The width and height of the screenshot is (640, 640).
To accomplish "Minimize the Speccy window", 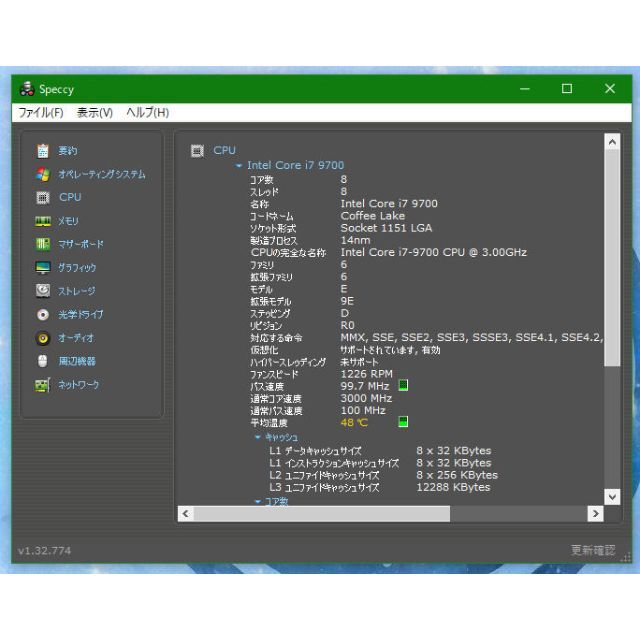I will point(525,89).
